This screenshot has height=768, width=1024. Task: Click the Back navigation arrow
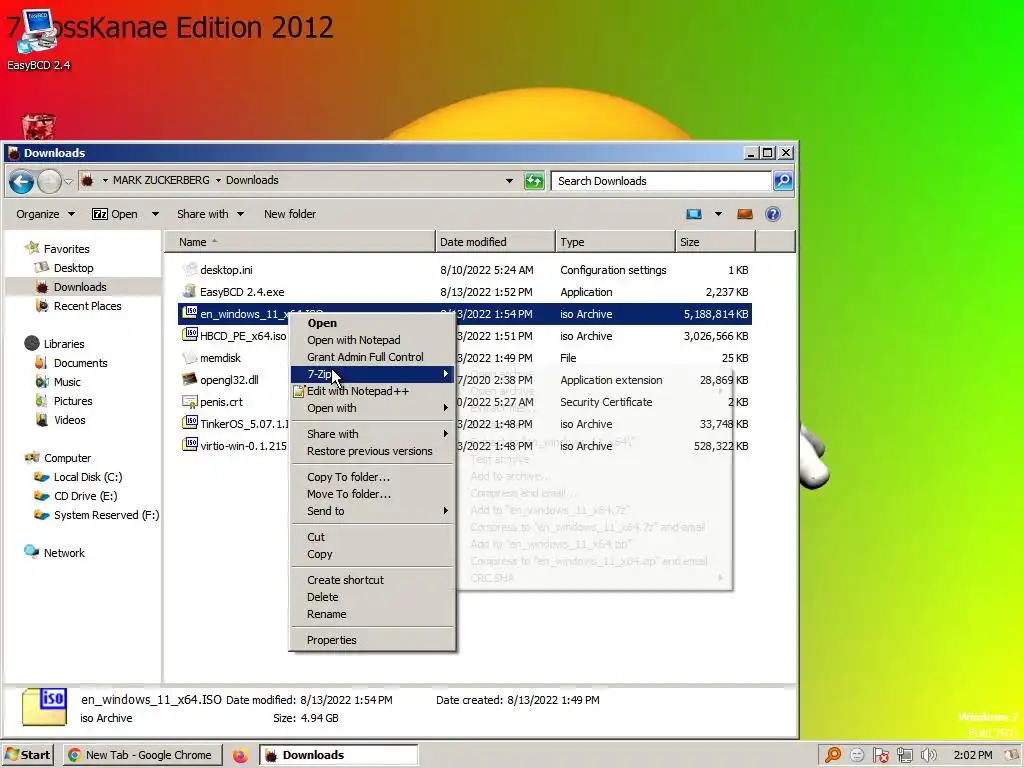click(22, 181)
